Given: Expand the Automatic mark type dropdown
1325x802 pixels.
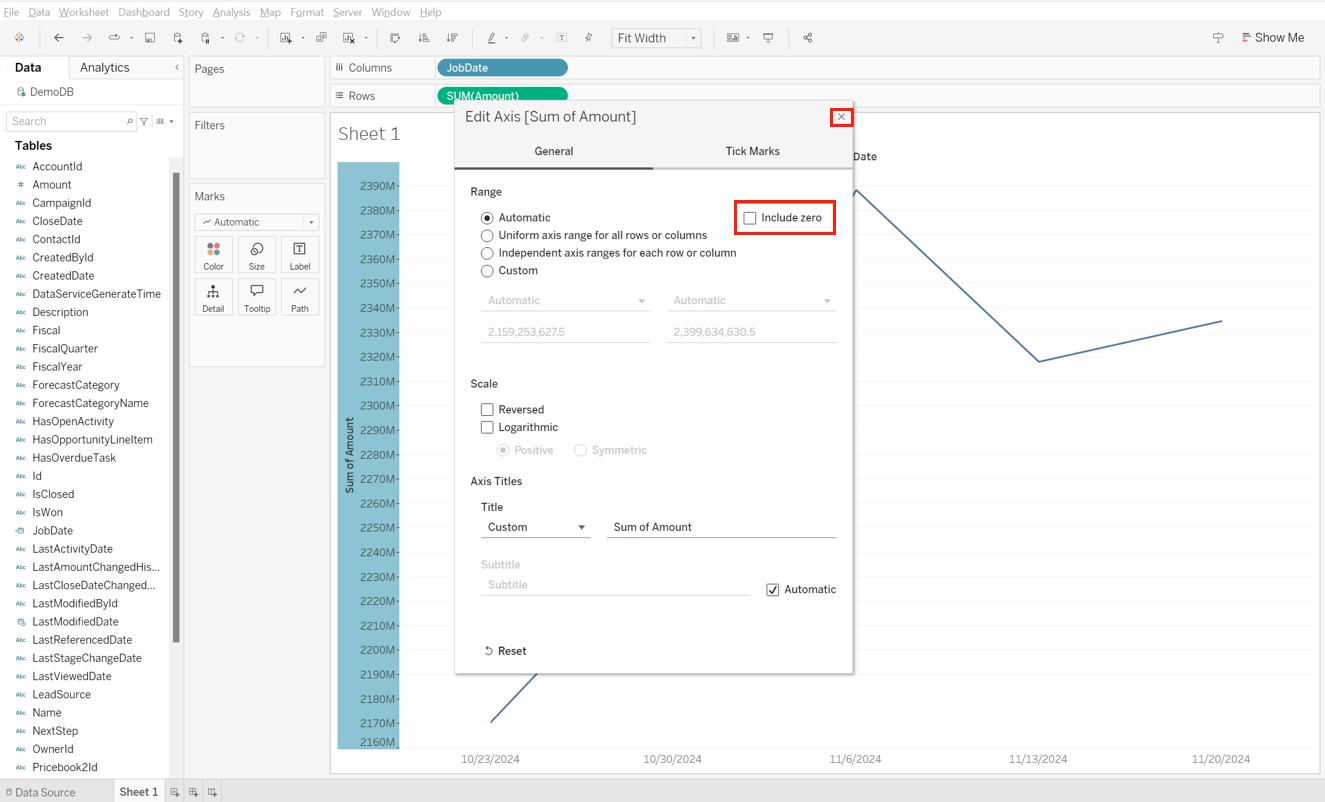Looking at the screenshot, I should 257,222.
